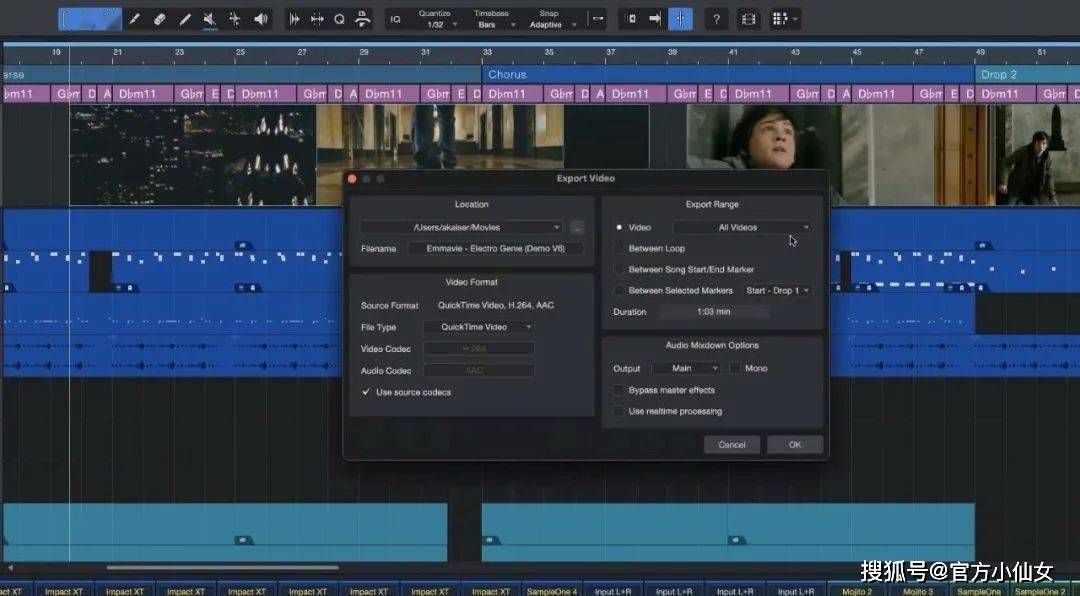Toggle the IQ input quantize button
The width and height of the screenshot is (1080, 596).
395,19
